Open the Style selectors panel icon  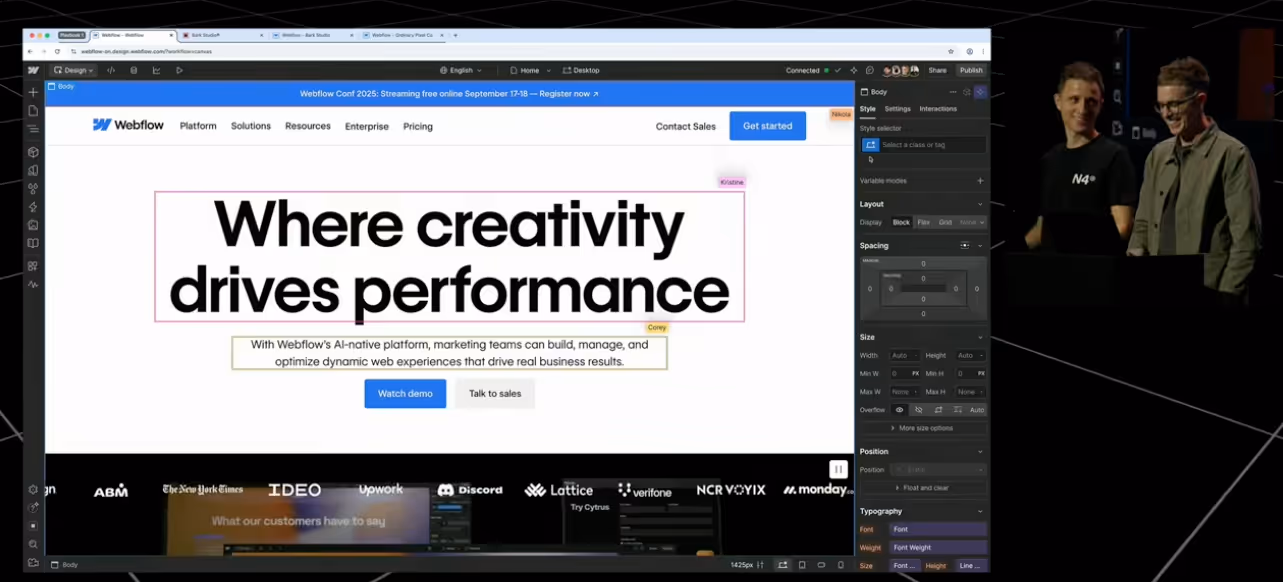click(x=33, y=188)
